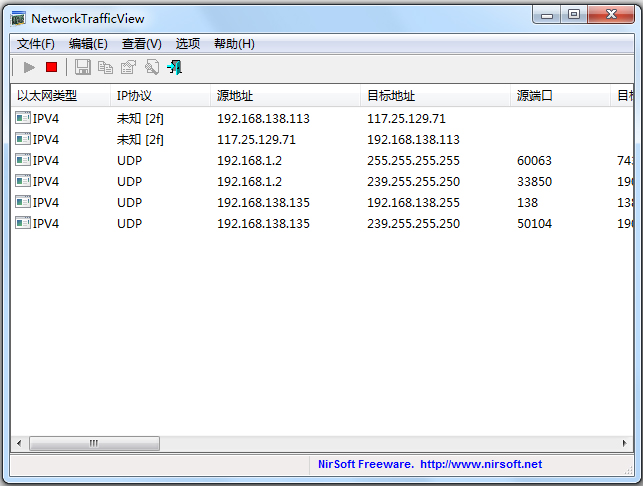This screenshot has height=486, width=643.
Task: Click row icon for port 33850 entry
Action: pos(23,181)
